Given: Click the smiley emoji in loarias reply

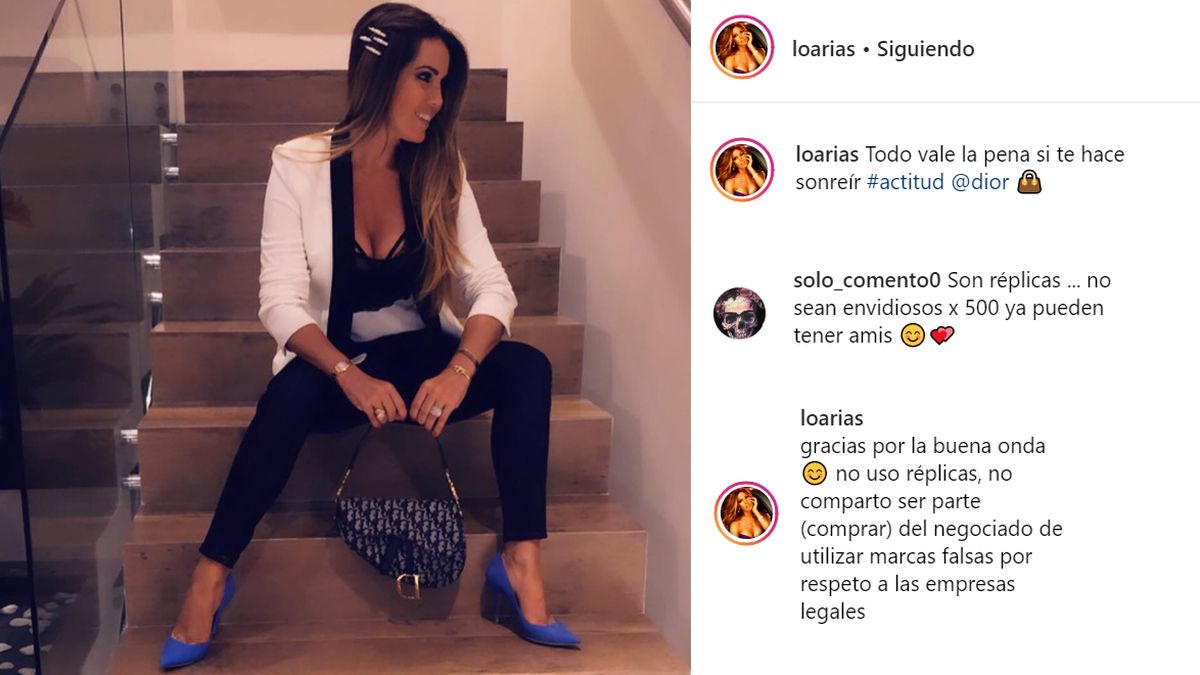Looking at the screenshot, I should click(x=813, y=473).
